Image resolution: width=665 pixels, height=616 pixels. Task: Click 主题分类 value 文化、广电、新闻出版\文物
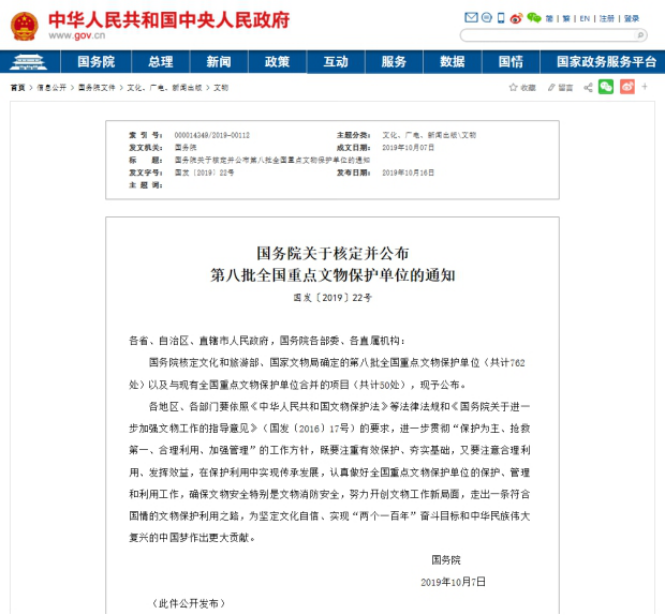click(429, 135)
